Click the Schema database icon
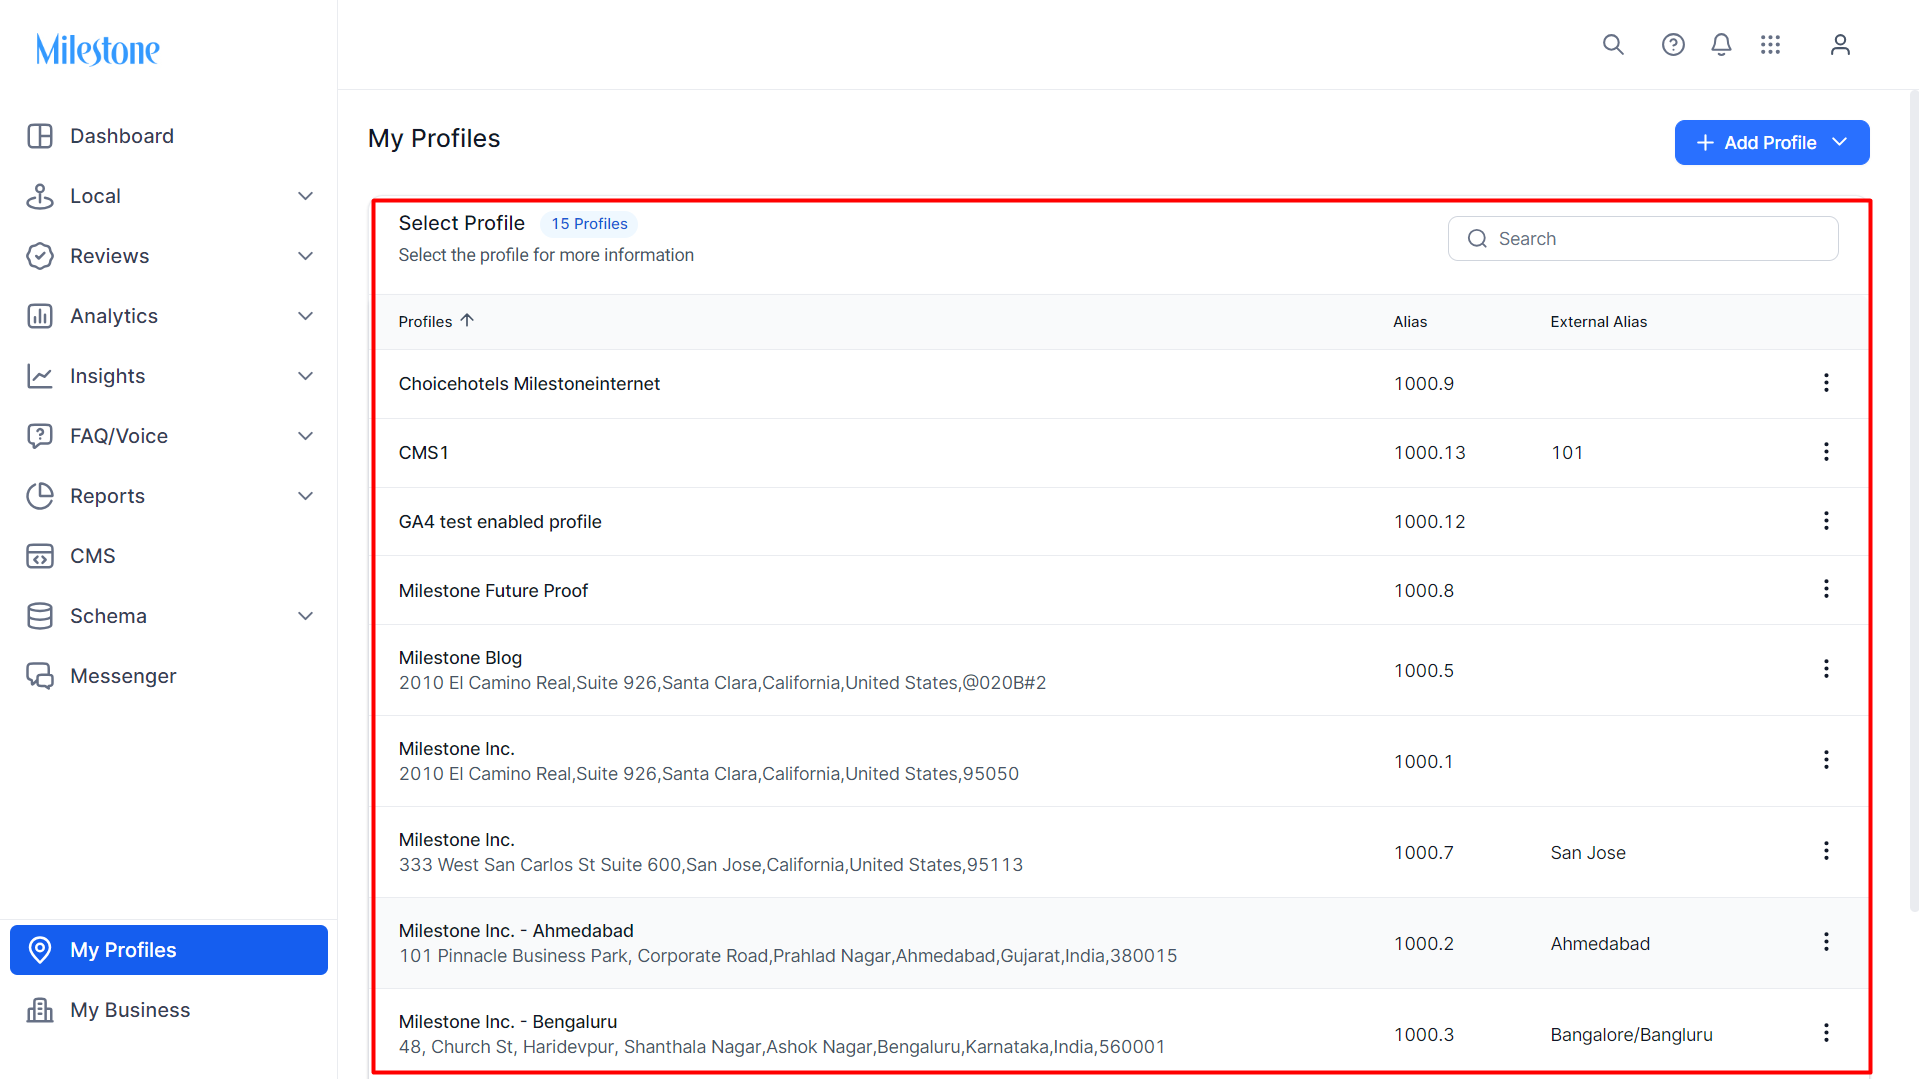This screenshot has height=1079, width=1919. coord(40,616)
